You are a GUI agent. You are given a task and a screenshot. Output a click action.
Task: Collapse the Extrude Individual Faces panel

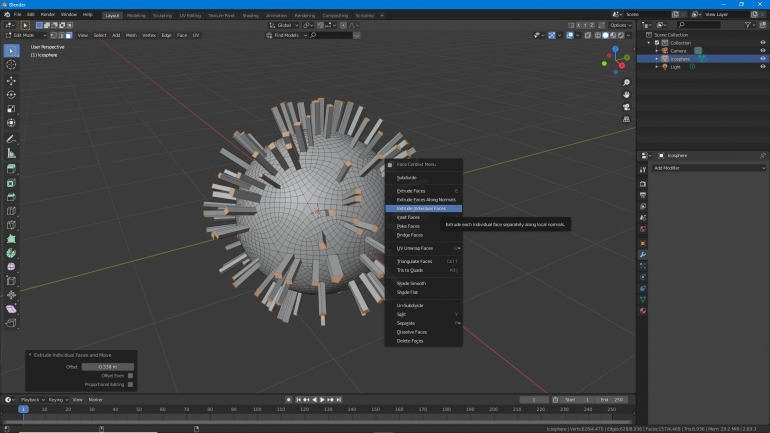coord(30,355)
